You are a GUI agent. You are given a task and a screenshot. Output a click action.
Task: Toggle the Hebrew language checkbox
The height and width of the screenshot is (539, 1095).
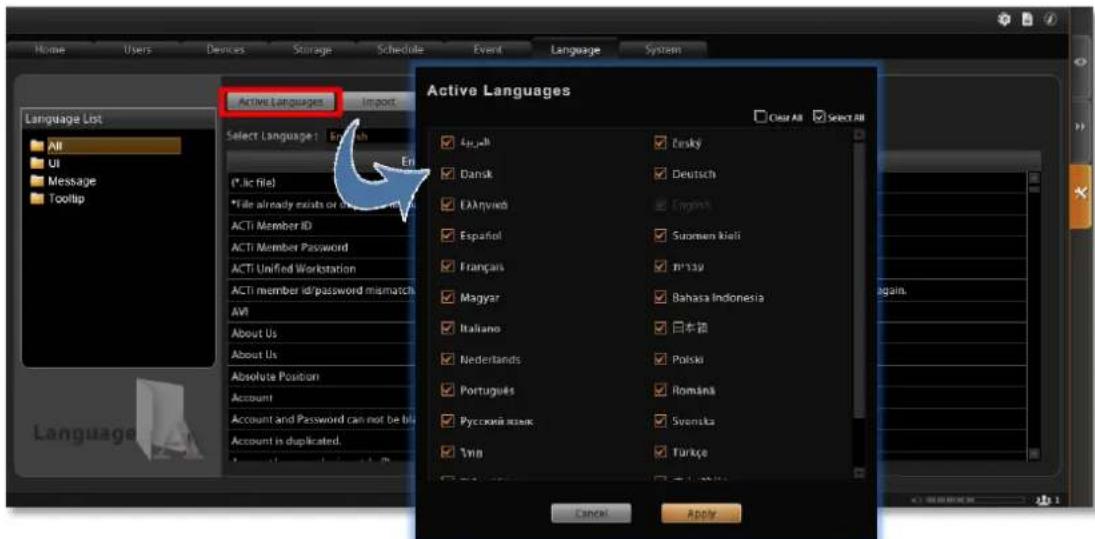pyautogui.click(x=660, y=266)
